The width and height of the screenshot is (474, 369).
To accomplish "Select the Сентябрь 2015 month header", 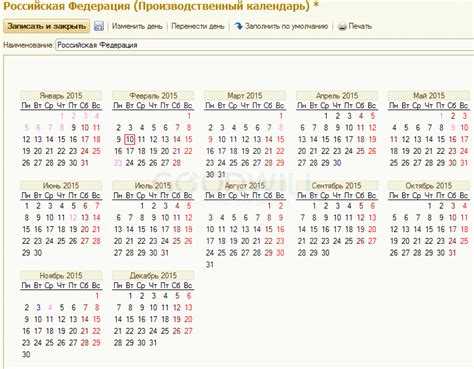I will click(337, 185).
